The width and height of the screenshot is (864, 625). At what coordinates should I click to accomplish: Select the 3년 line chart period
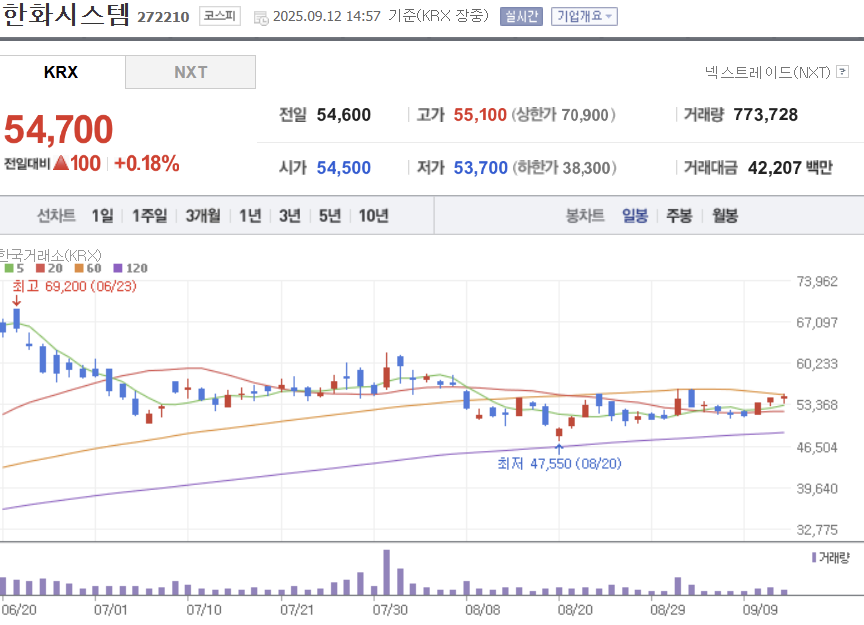pos(290,215)
